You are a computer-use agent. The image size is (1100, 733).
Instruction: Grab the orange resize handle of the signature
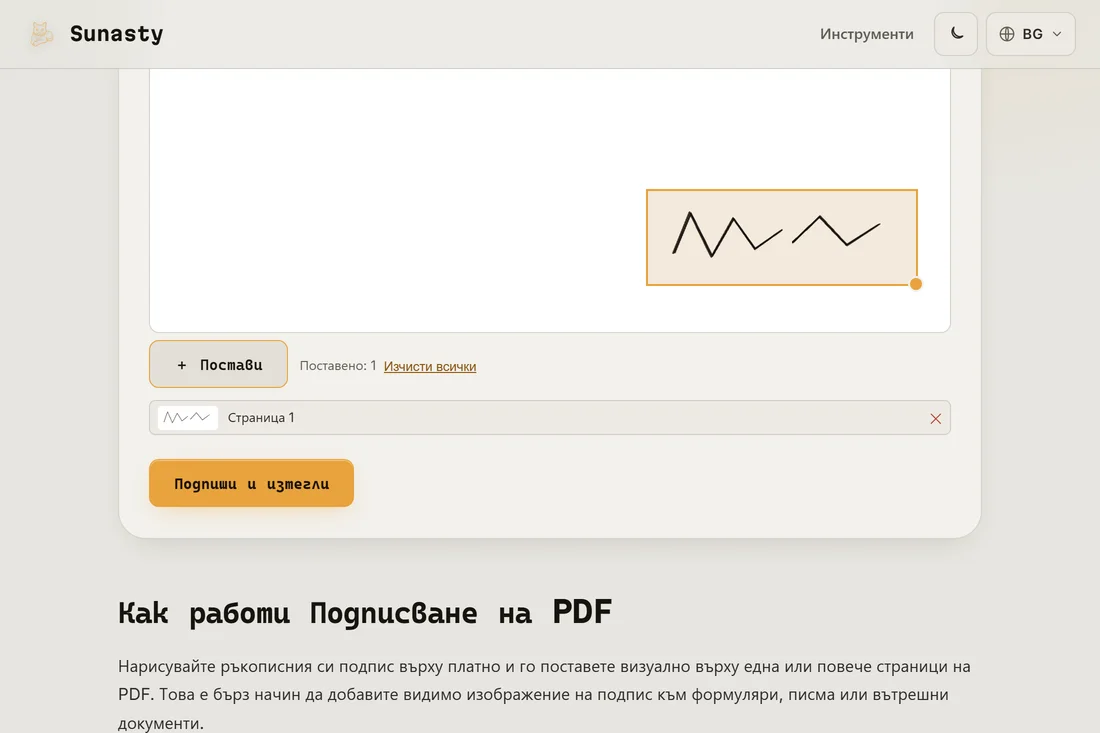(x=915, y=284)
